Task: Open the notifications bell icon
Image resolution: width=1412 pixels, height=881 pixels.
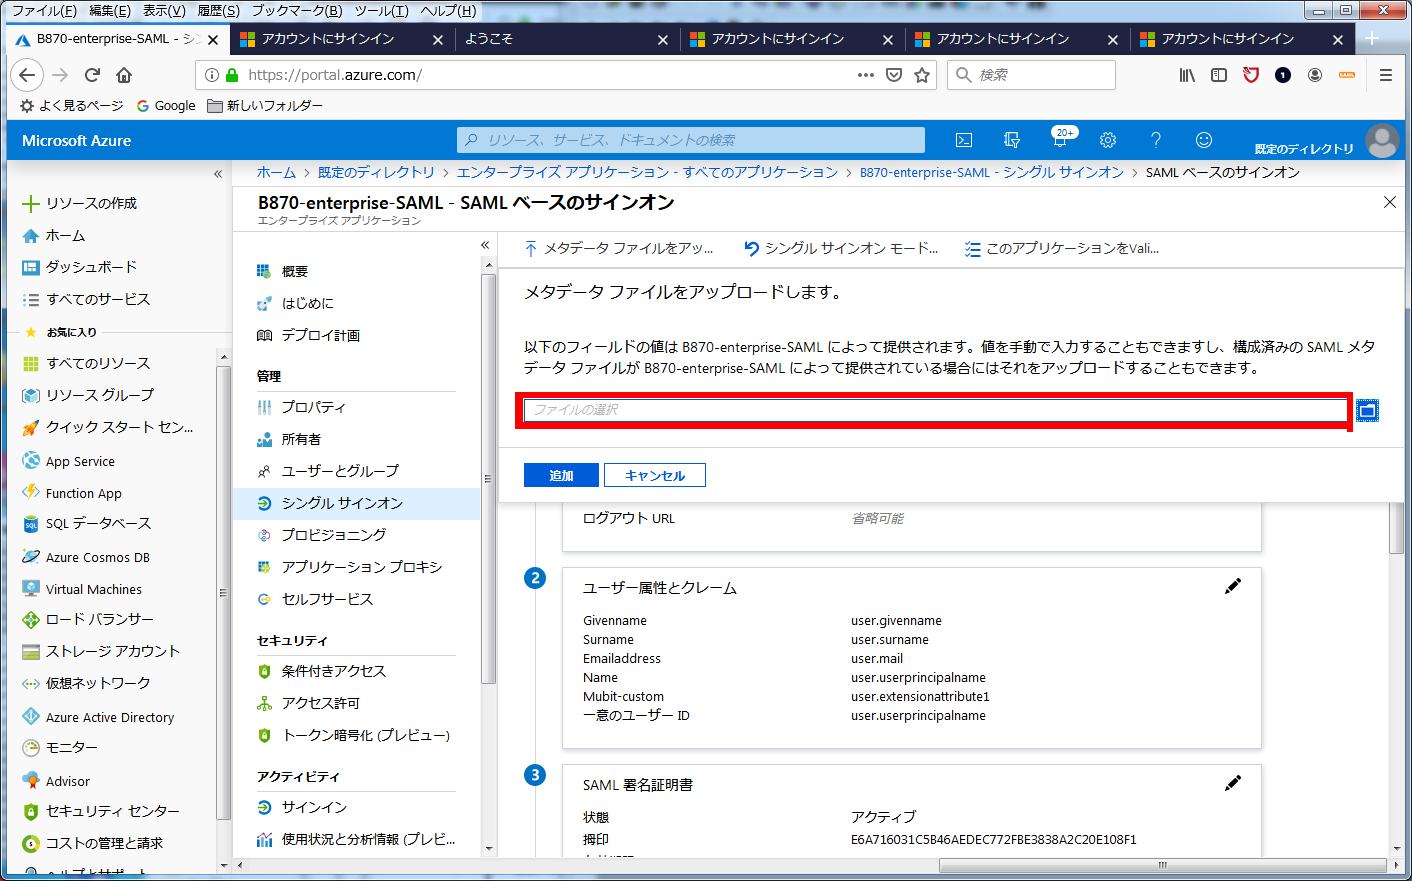Action: coord(1060,140)
